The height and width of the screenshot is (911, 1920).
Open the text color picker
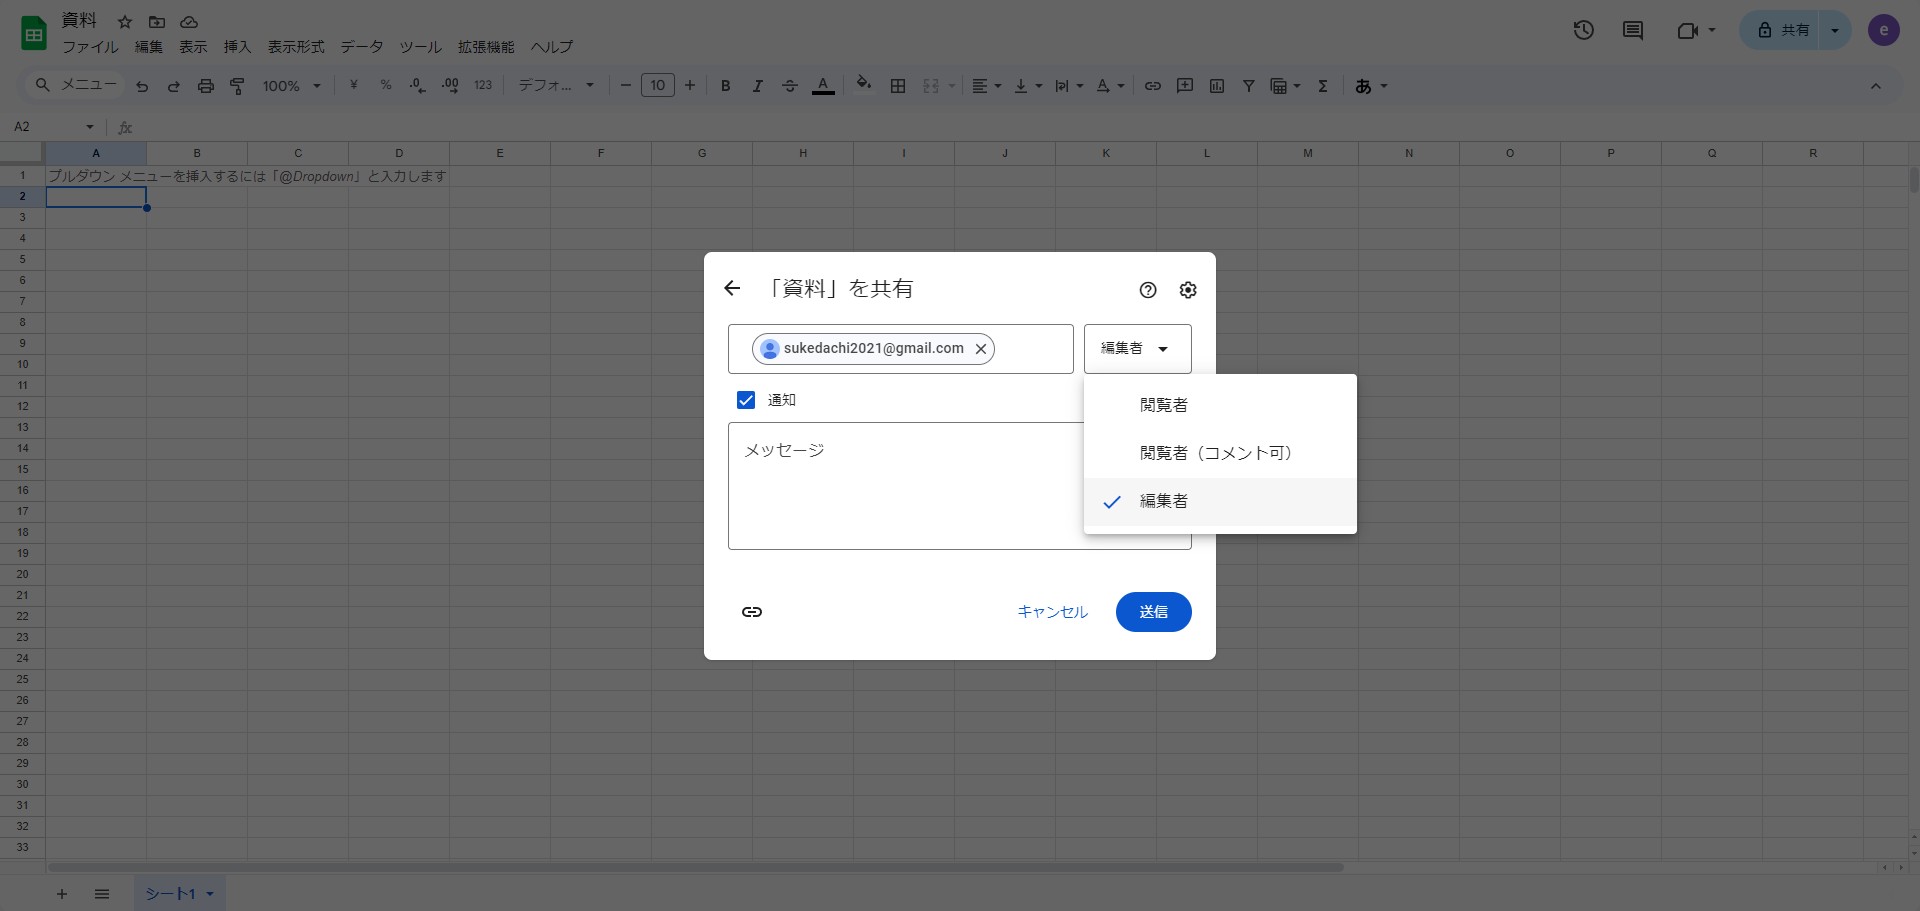click(823, 86)
